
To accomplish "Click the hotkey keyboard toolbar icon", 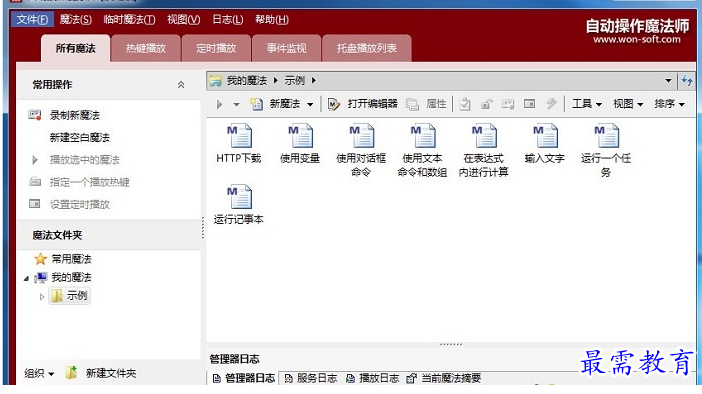I will click(508, 104).
